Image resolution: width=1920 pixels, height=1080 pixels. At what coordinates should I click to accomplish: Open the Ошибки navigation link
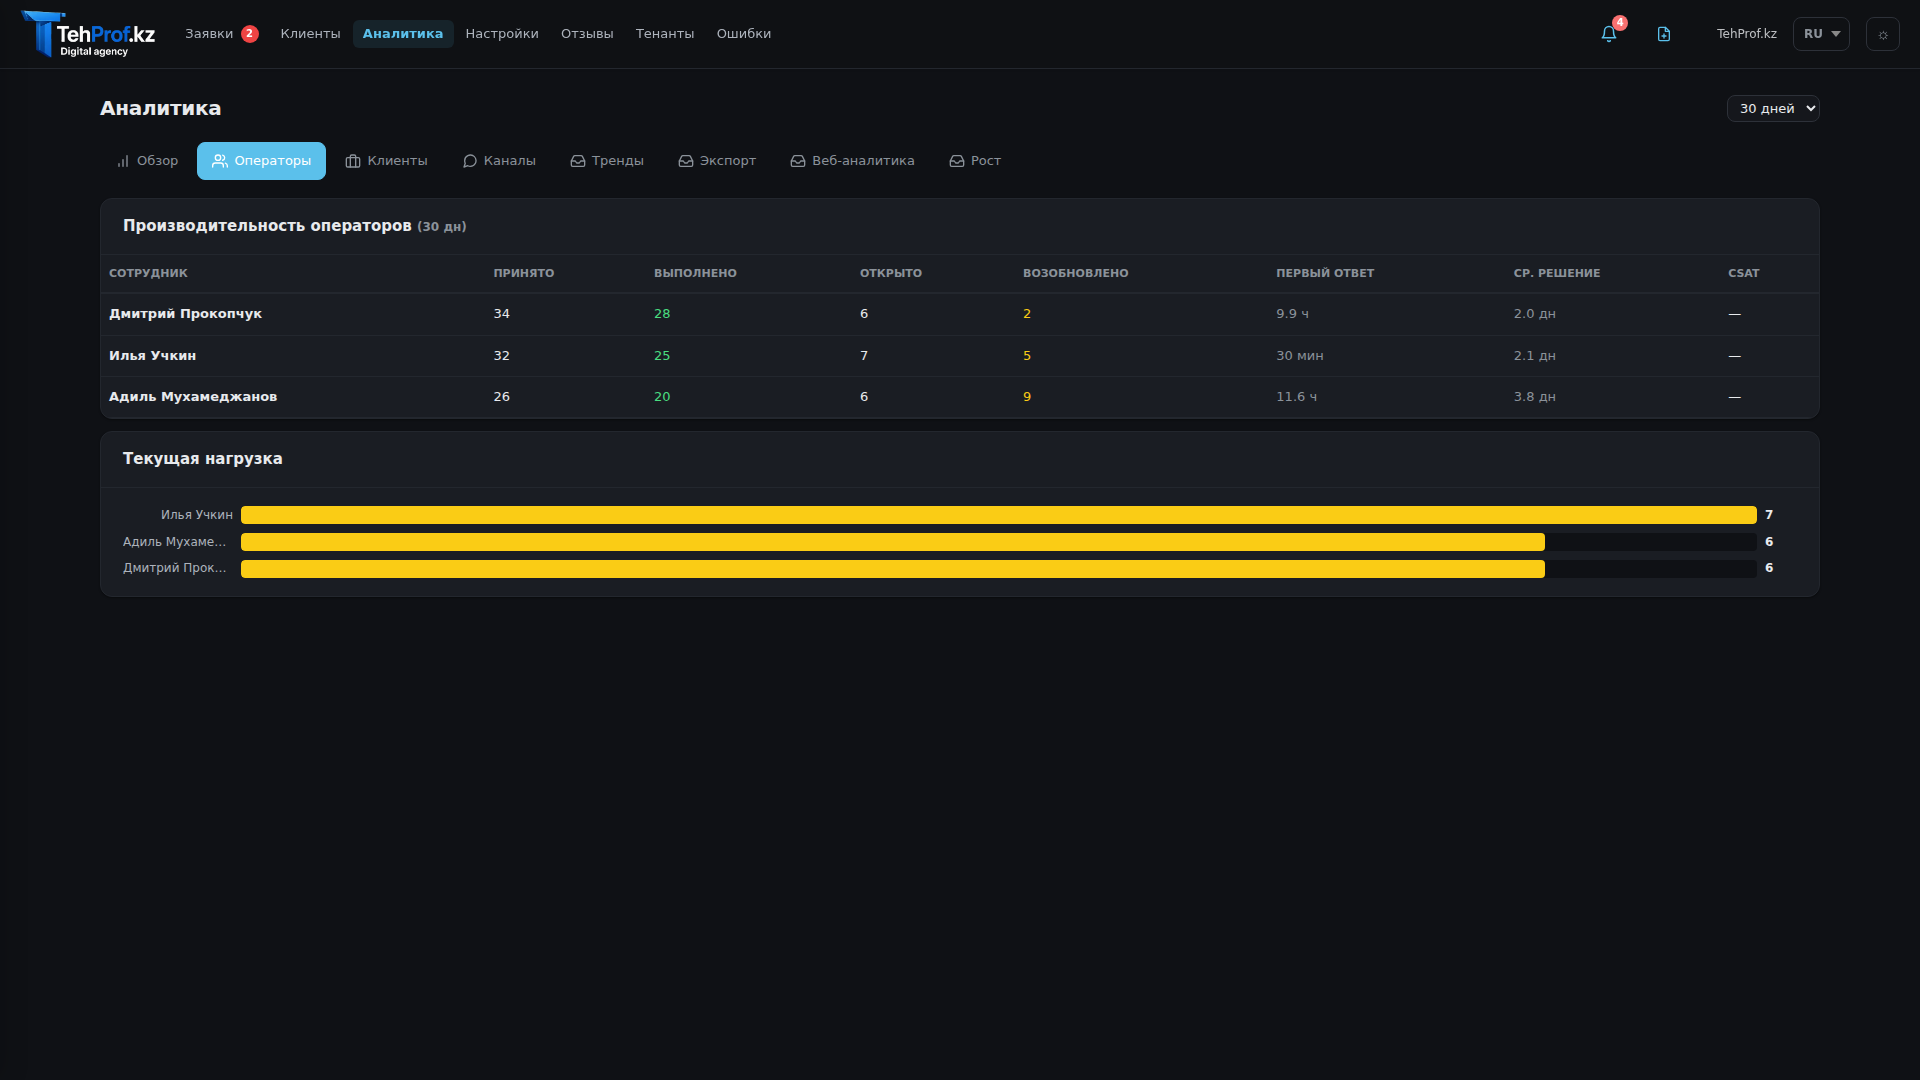(743, 34)
